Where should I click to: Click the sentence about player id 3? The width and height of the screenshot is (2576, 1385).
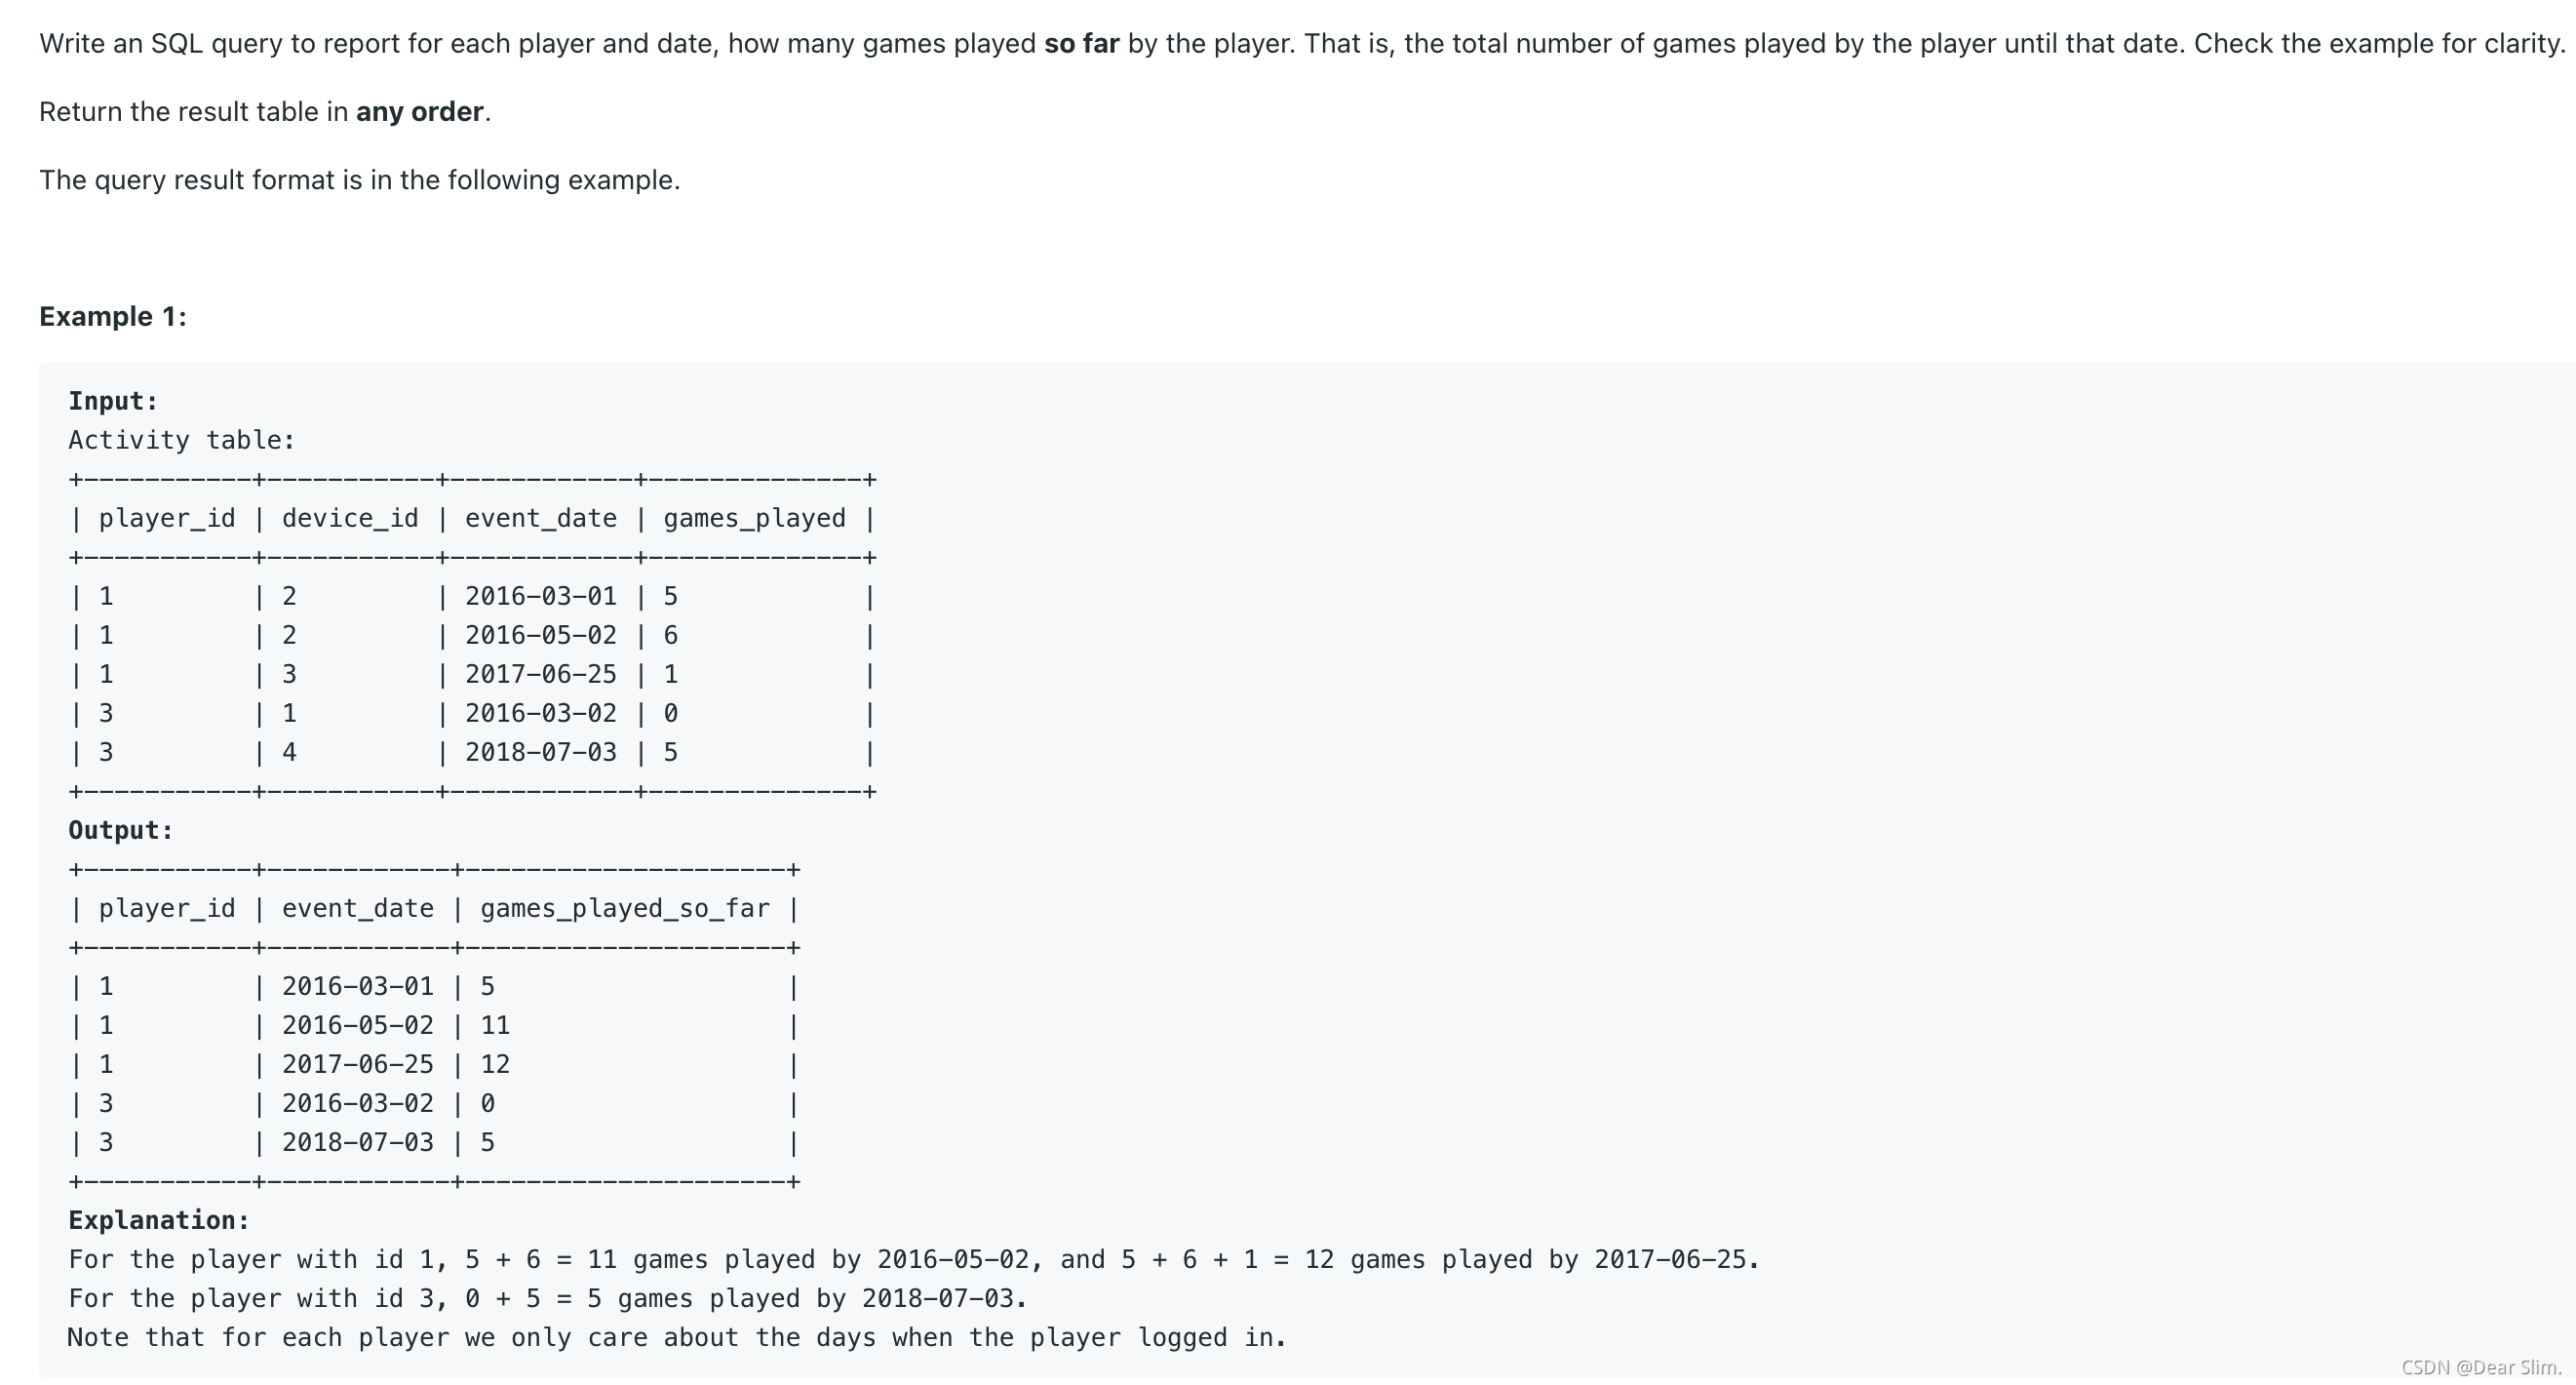tap(548, 1299)
